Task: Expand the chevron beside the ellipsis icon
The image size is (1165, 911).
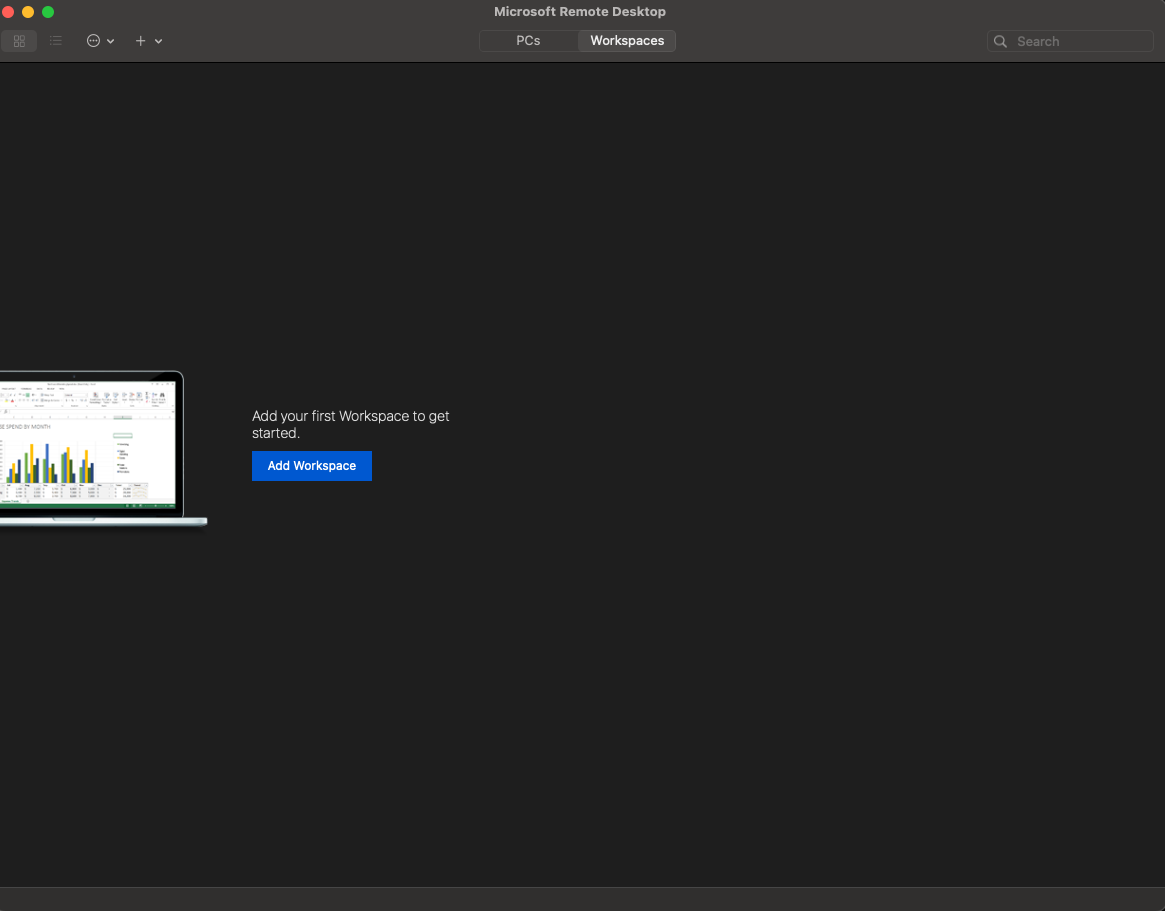Action: [x=109, y=41]
